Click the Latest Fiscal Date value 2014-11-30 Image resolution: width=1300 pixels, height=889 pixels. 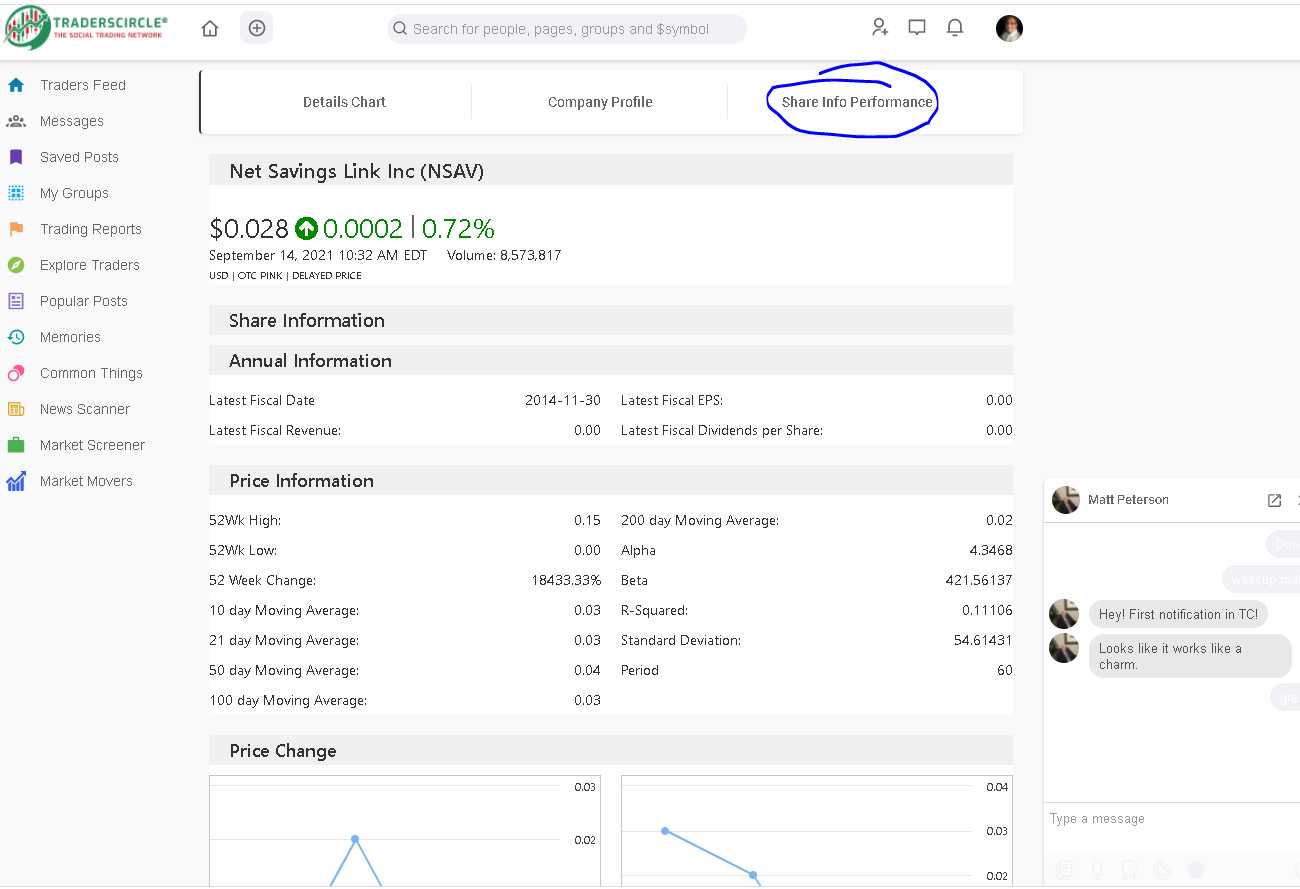click(563, 400)
